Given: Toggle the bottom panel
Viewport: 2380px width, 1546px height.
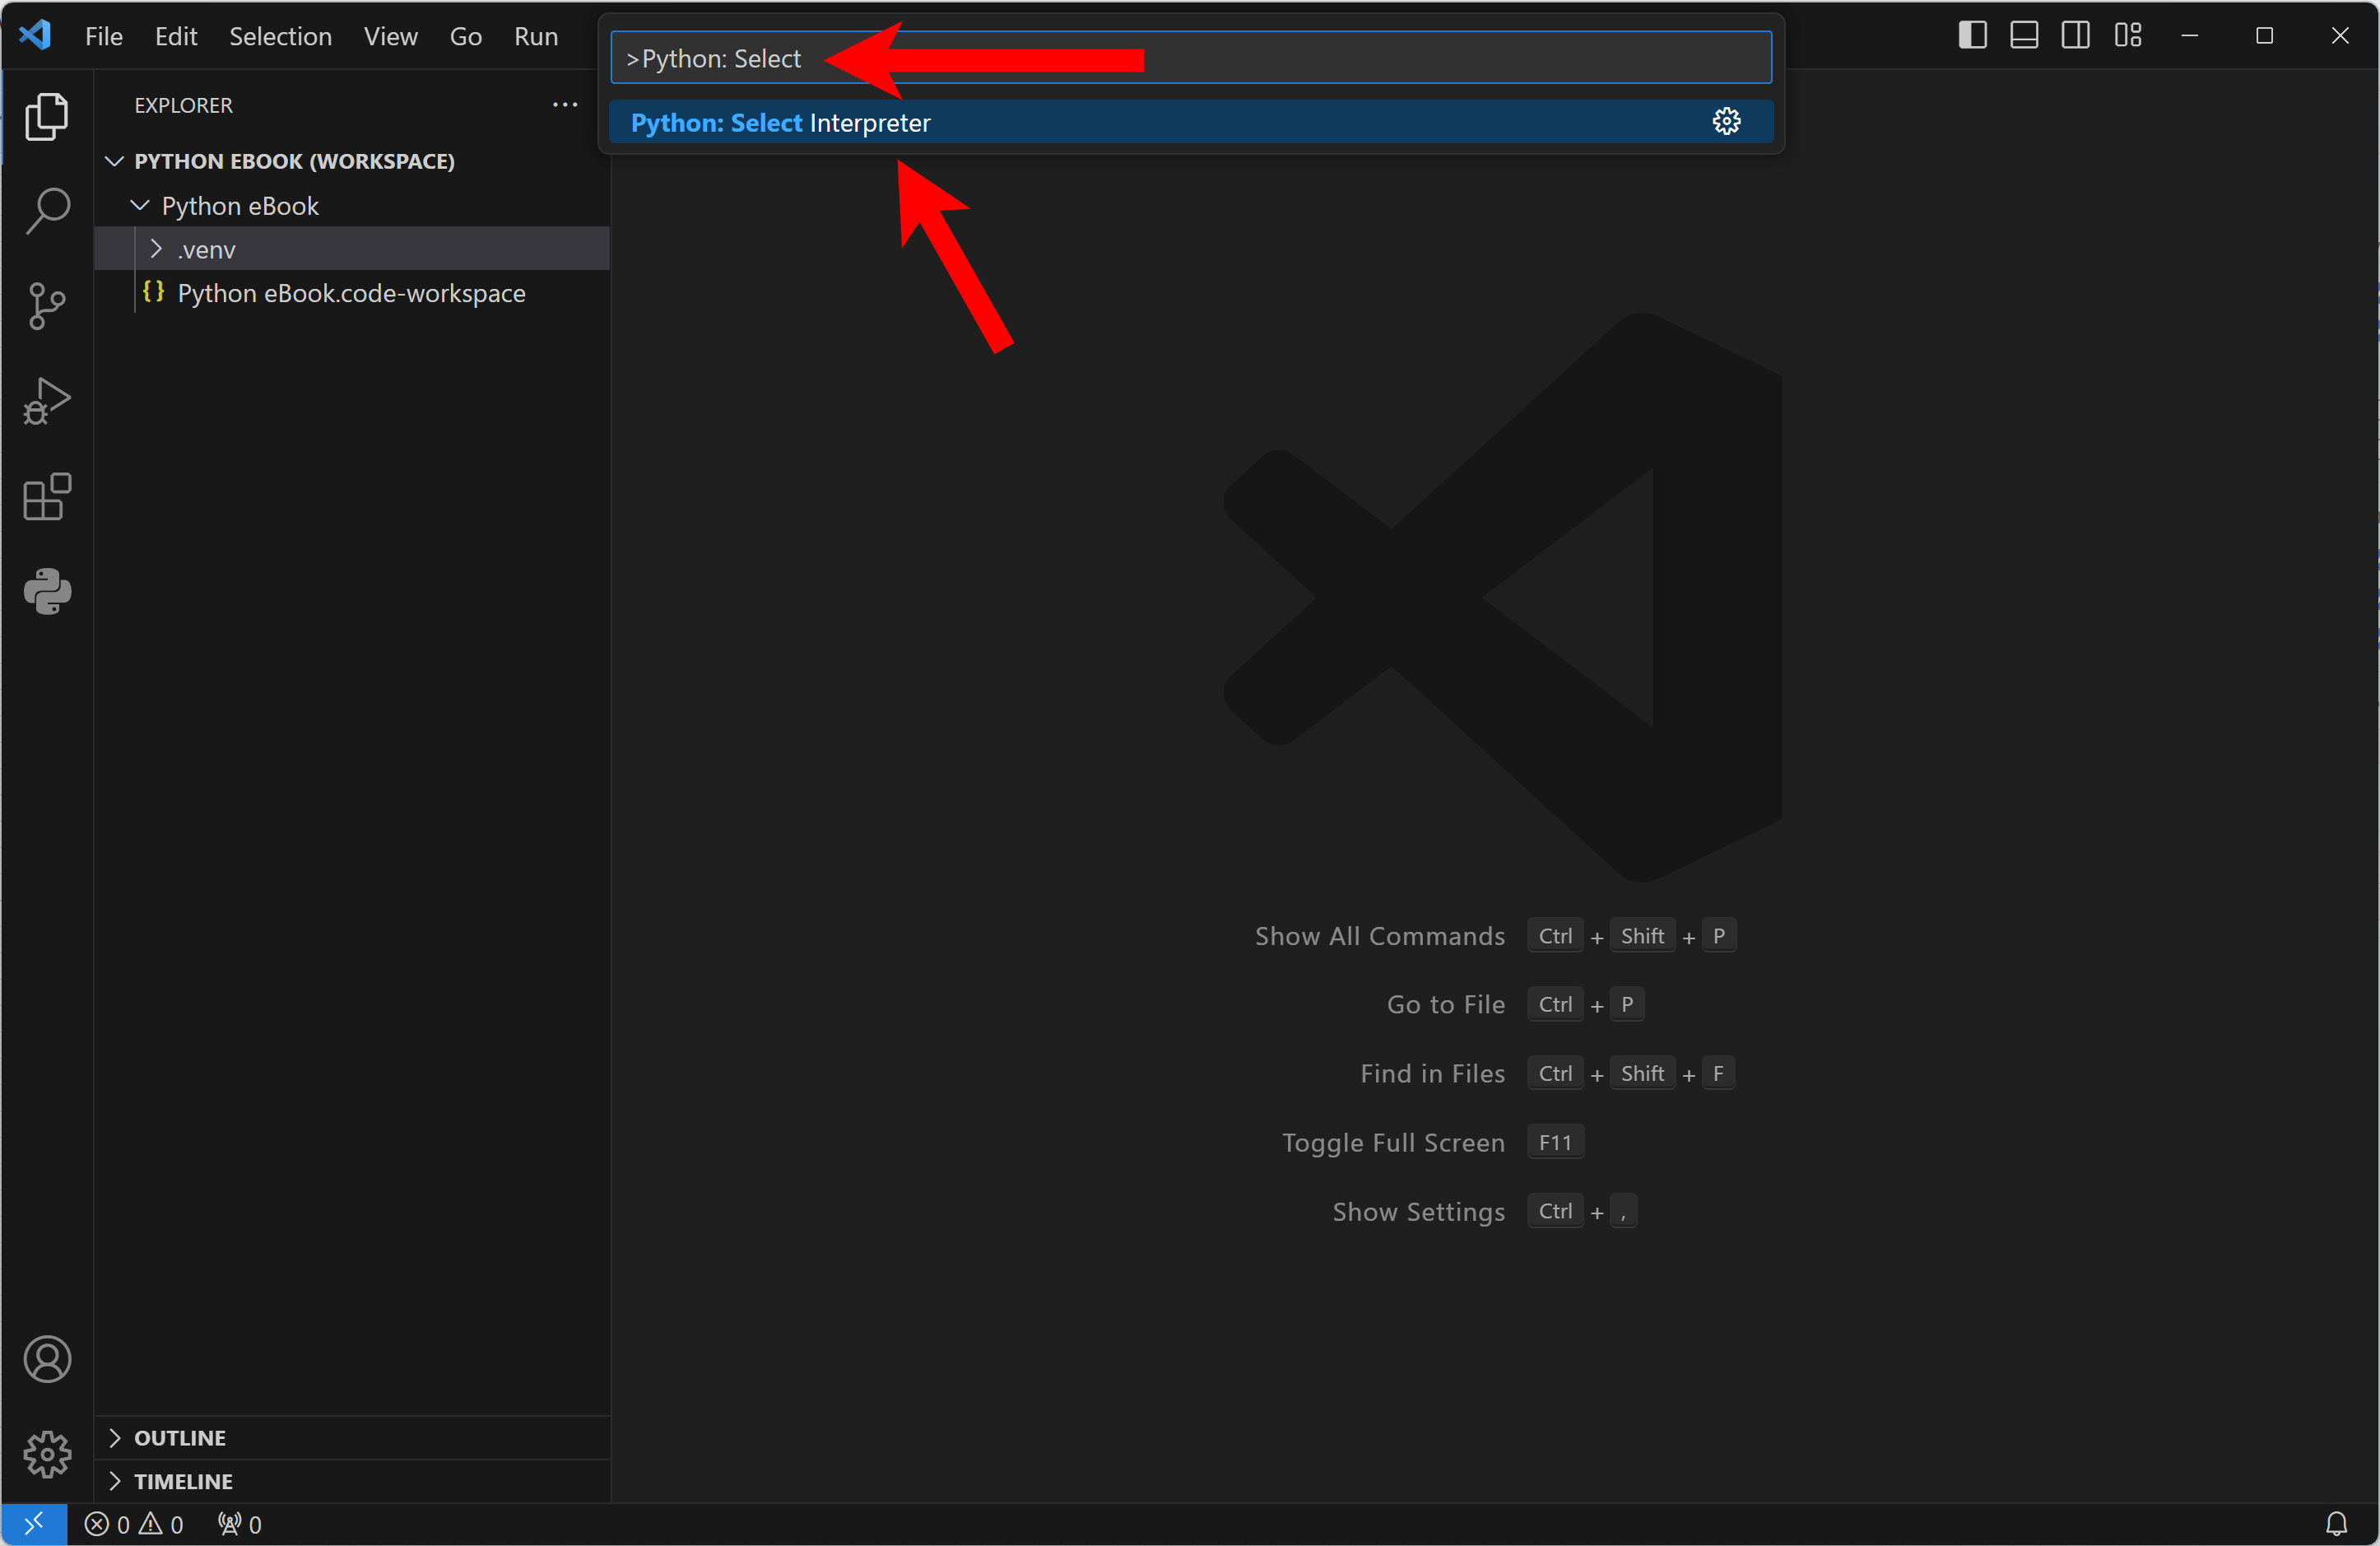Looking at the screenshot, I should [x=2024, y=35].
